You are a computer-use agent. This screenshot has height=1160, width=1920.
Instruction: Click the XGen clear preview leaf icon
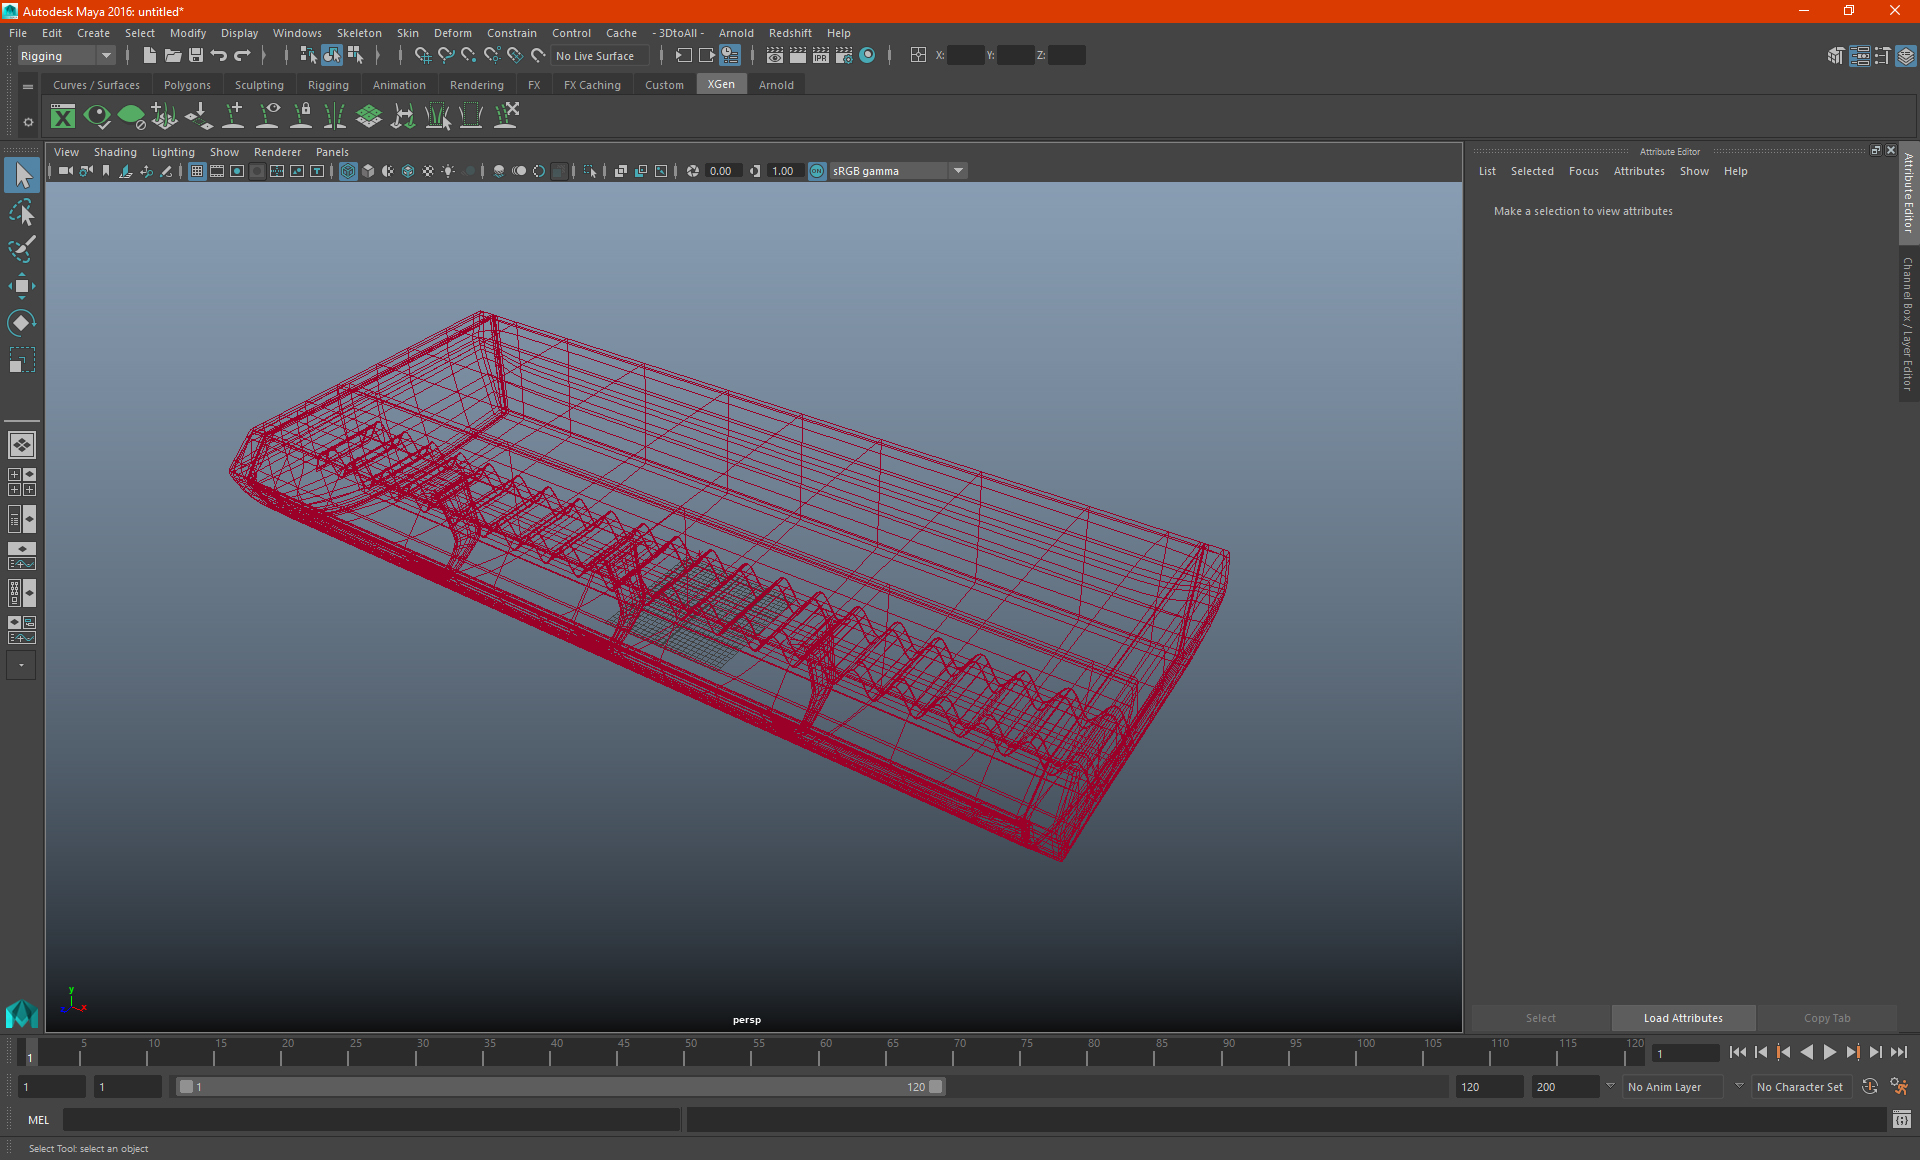[131, 117]
